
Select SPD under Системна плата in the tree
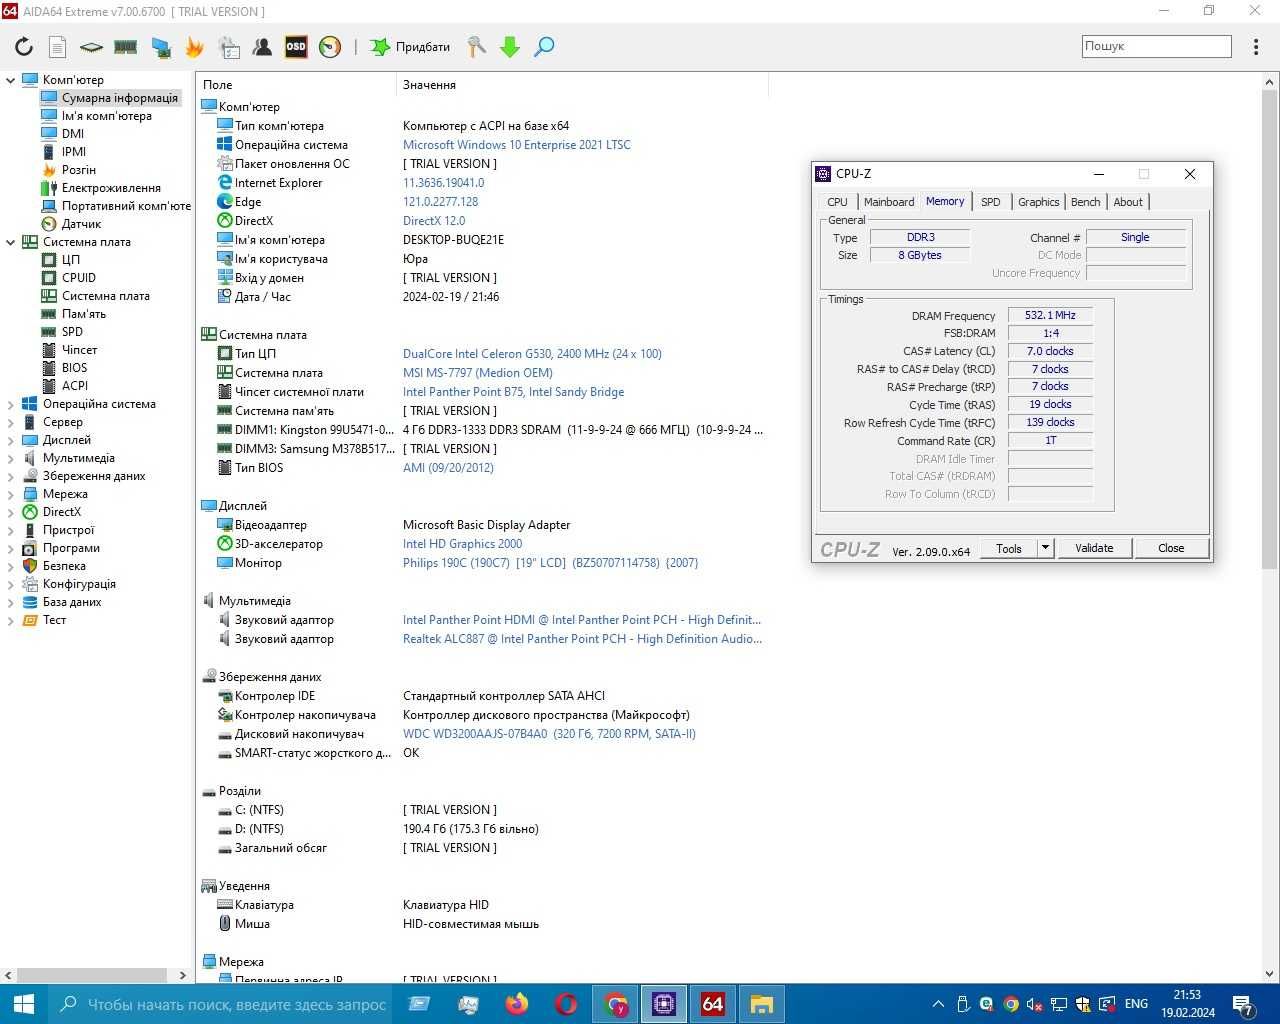(72, 332)
